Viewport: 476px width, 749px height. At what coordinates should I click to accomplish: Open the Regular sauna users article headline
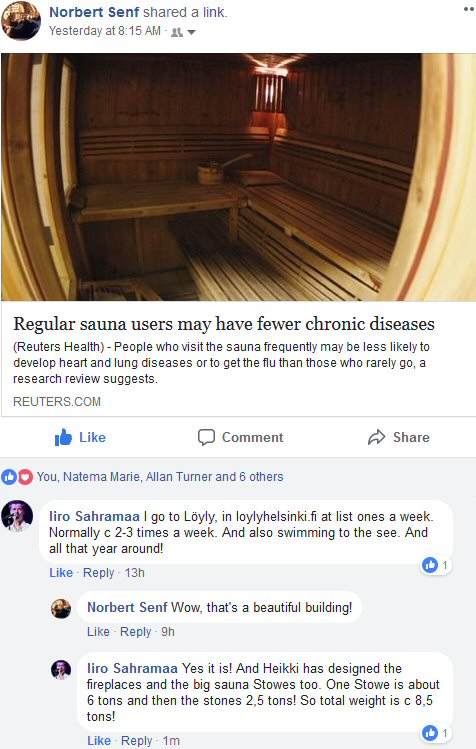224,324
